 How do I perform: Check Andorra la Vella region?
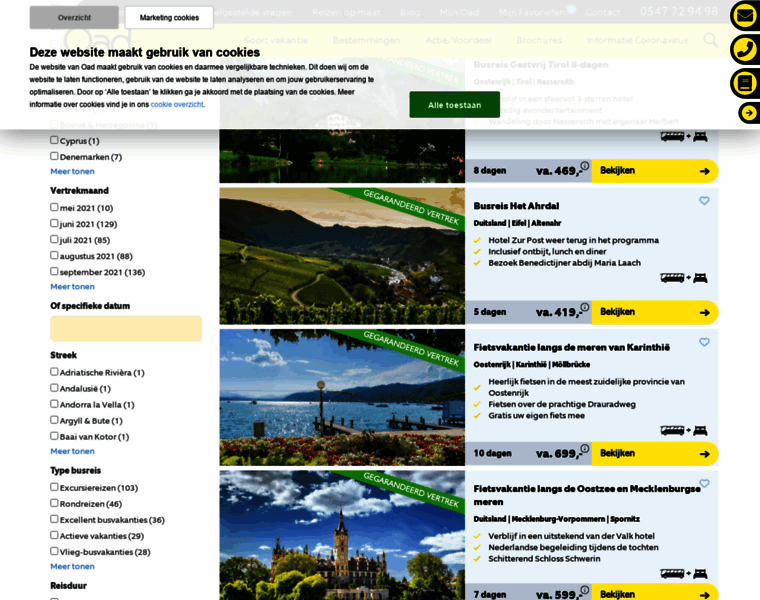pyautogui.click(x=54, y=404)
